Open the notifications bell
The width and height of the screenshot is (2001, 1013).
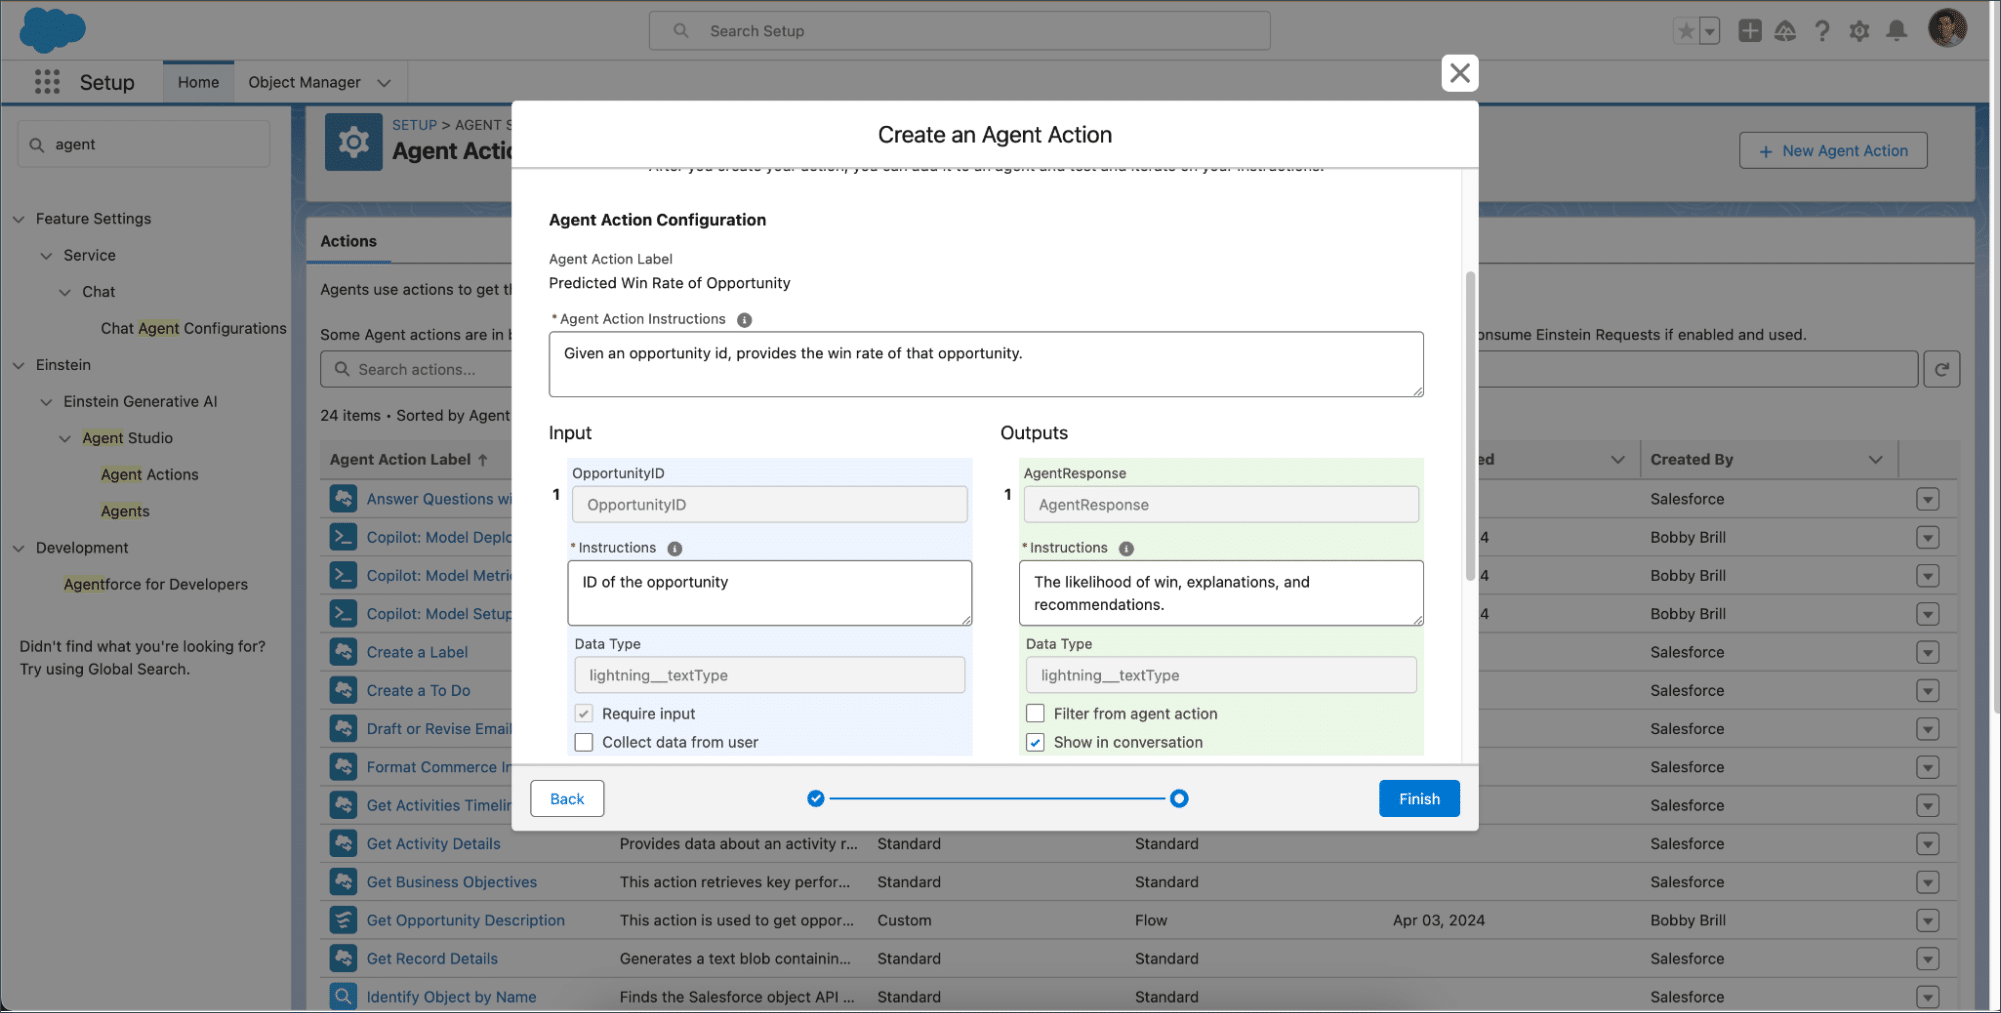pos(1896,31)
